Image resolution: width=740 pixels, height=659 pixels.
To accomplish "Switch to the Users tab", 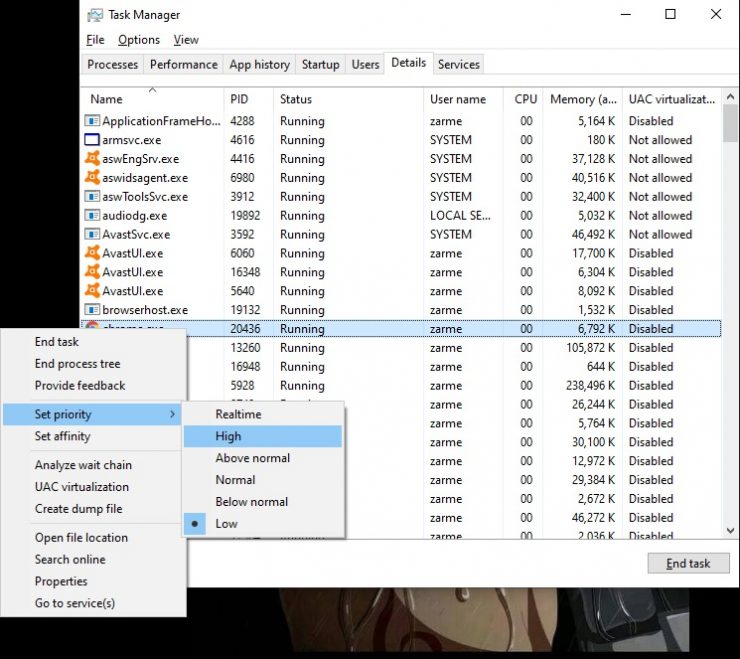I will 365,64.
